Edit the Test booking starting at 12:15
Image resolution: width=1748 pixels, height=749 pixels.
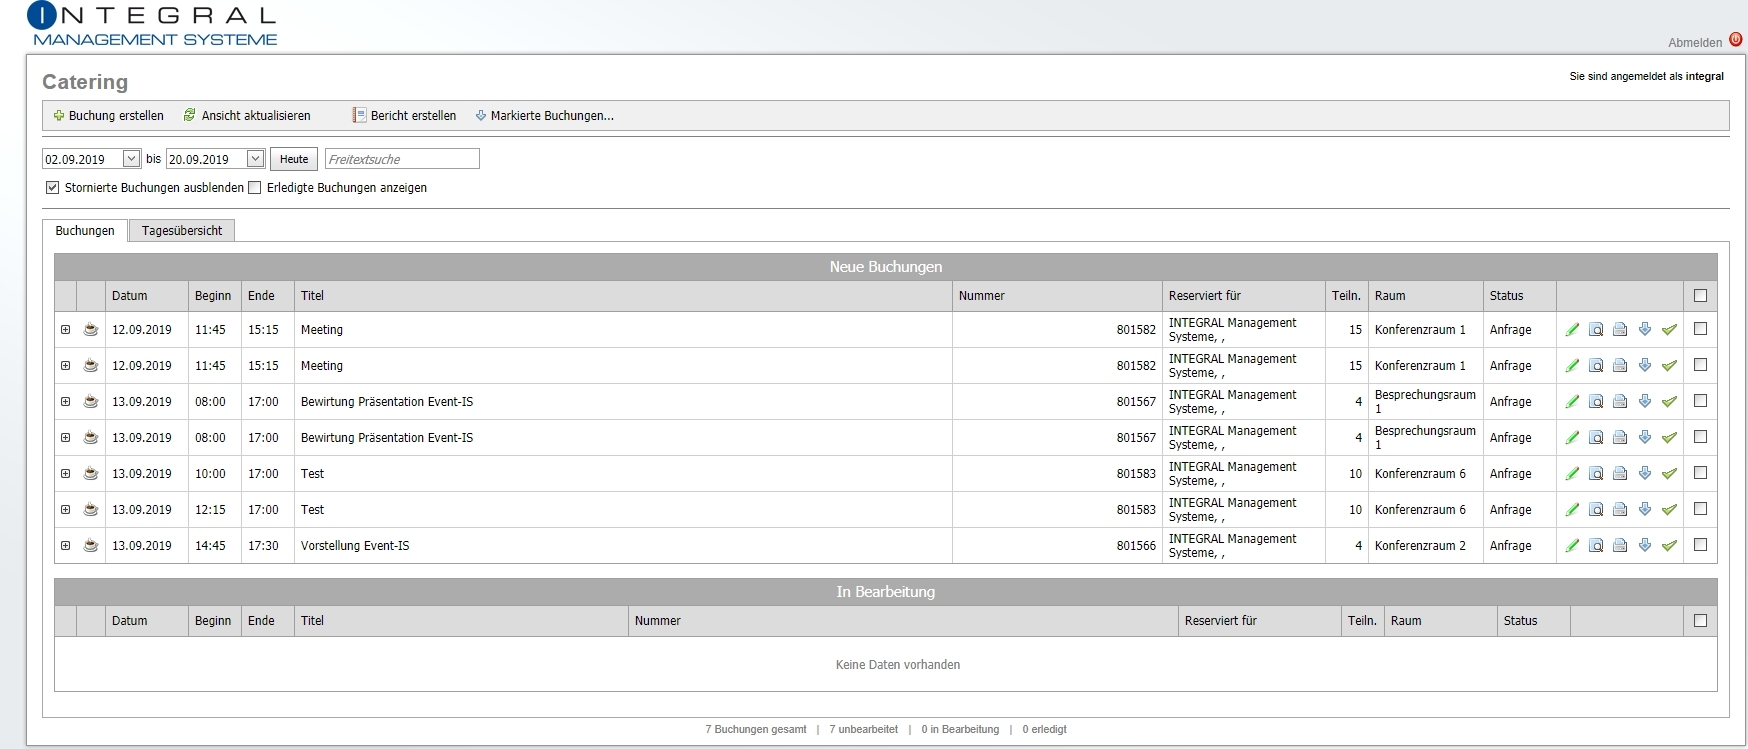point(1572,510)
